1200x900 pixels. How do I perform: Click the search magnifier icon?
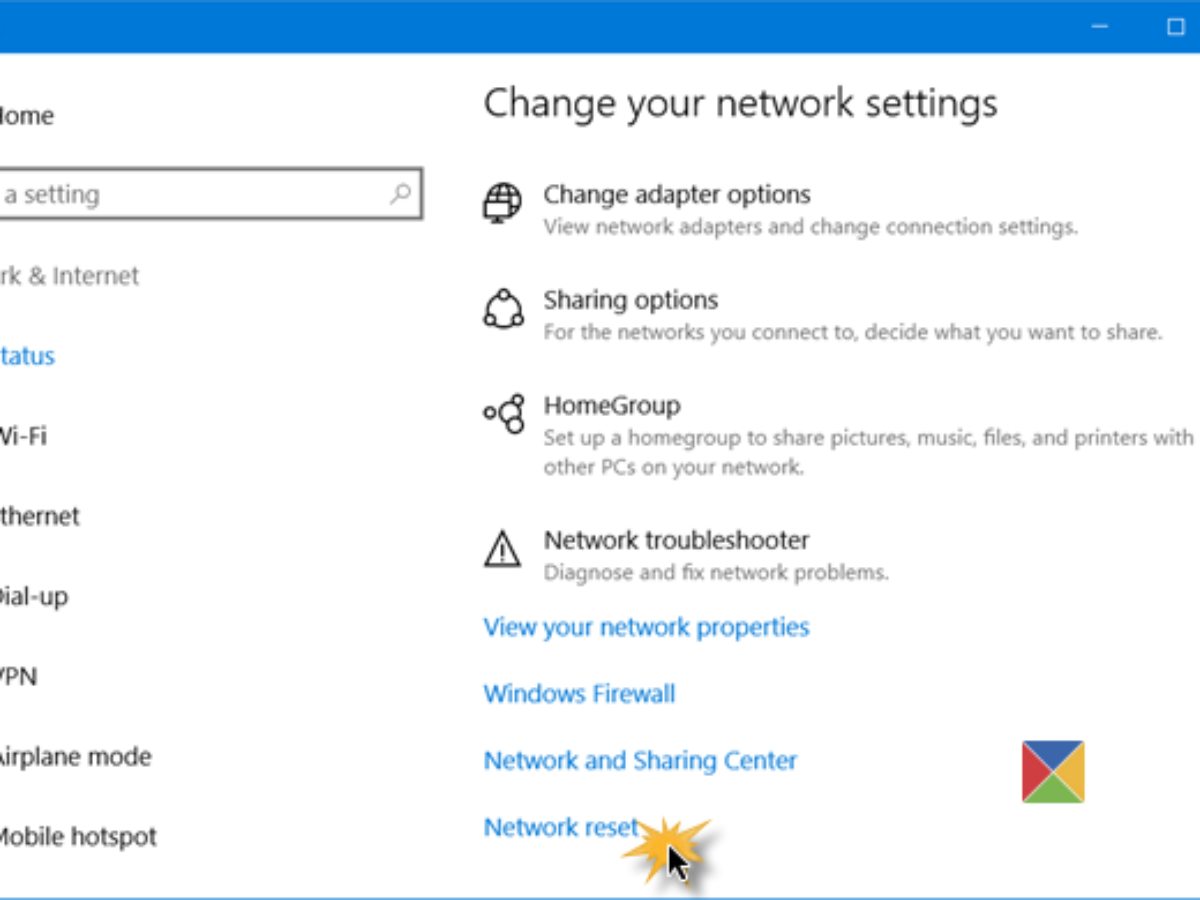[401, 193]
